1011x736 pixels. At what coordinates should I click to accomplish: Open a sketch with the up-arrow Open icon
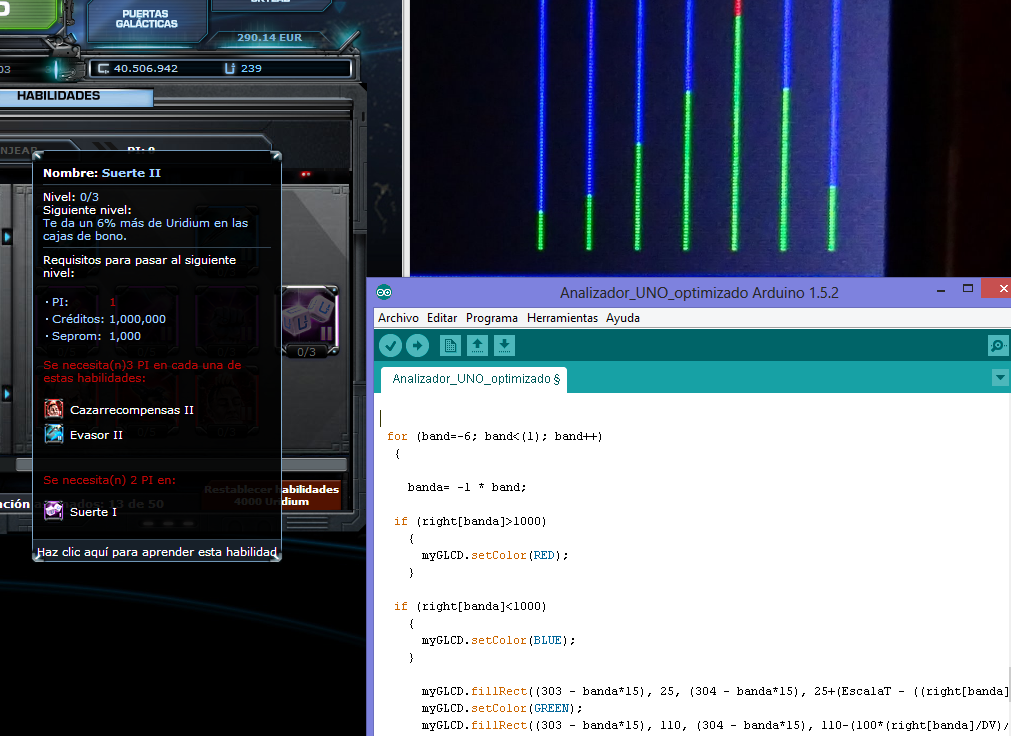click(477, 346)
